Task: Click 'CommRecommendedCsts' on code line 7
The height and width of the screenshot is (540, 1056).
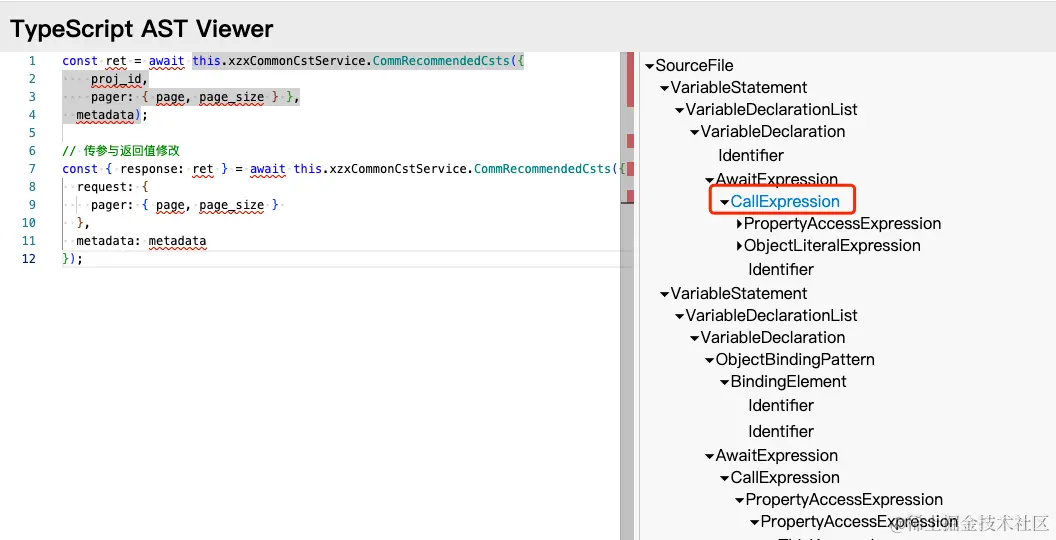Action: (543, 169)
